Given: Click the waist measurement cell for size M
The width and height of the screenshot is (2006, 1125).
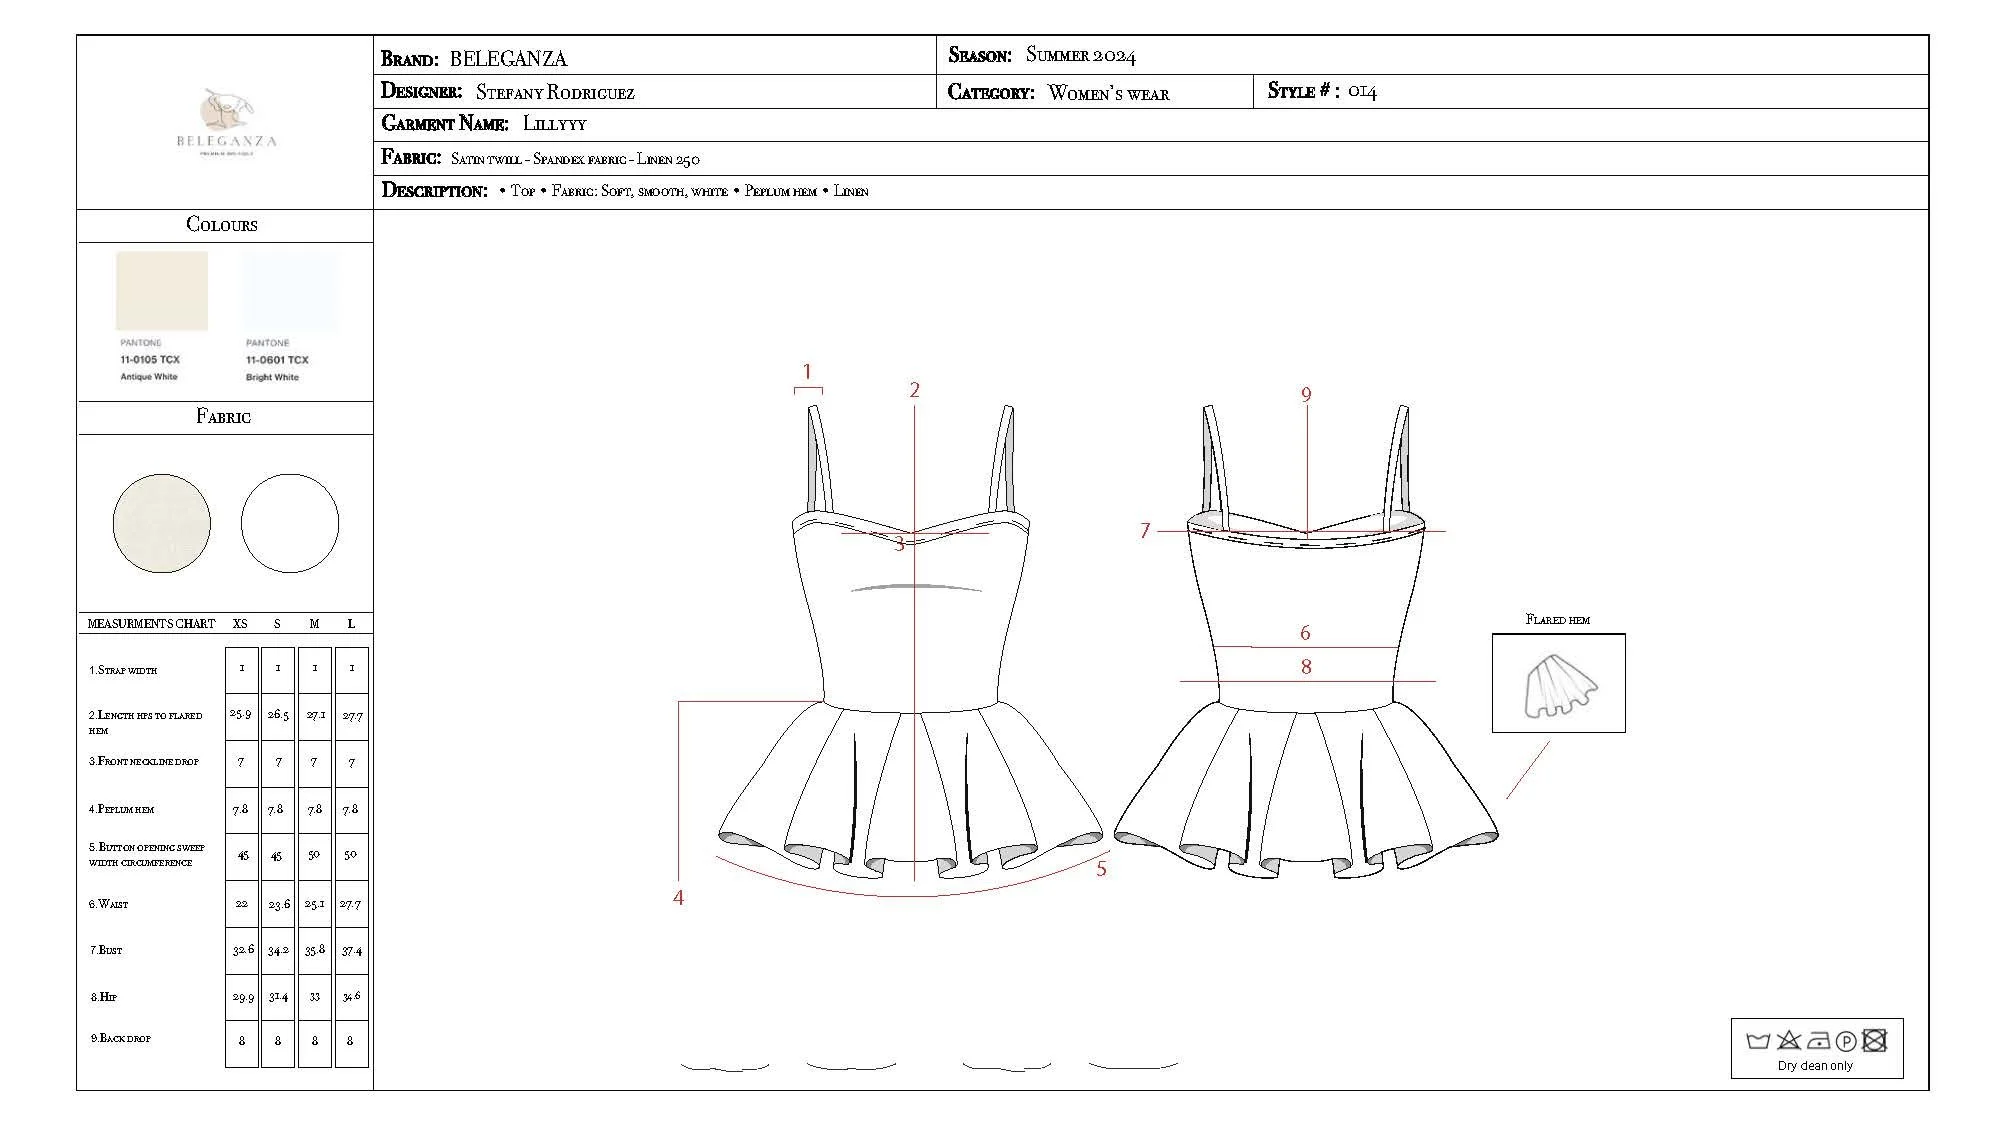Looking at the screenshot, I should coord(314,903).
